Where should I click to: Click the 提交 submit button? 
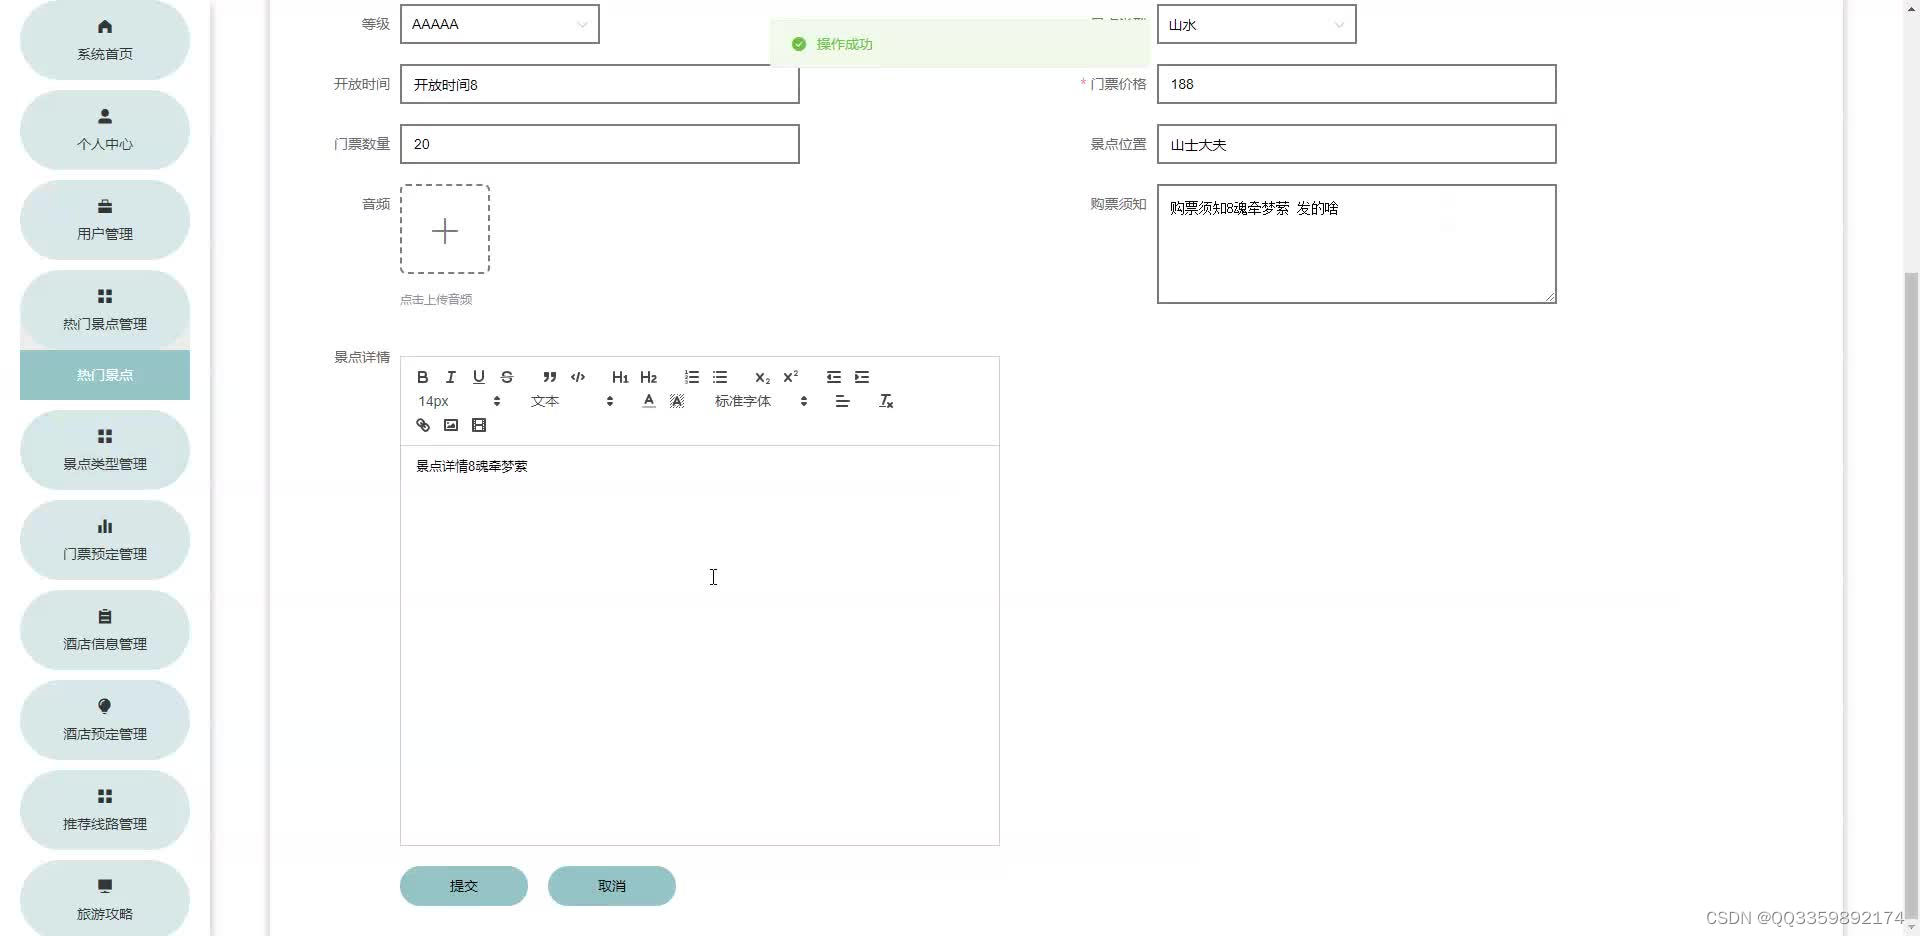click(463, 886)
